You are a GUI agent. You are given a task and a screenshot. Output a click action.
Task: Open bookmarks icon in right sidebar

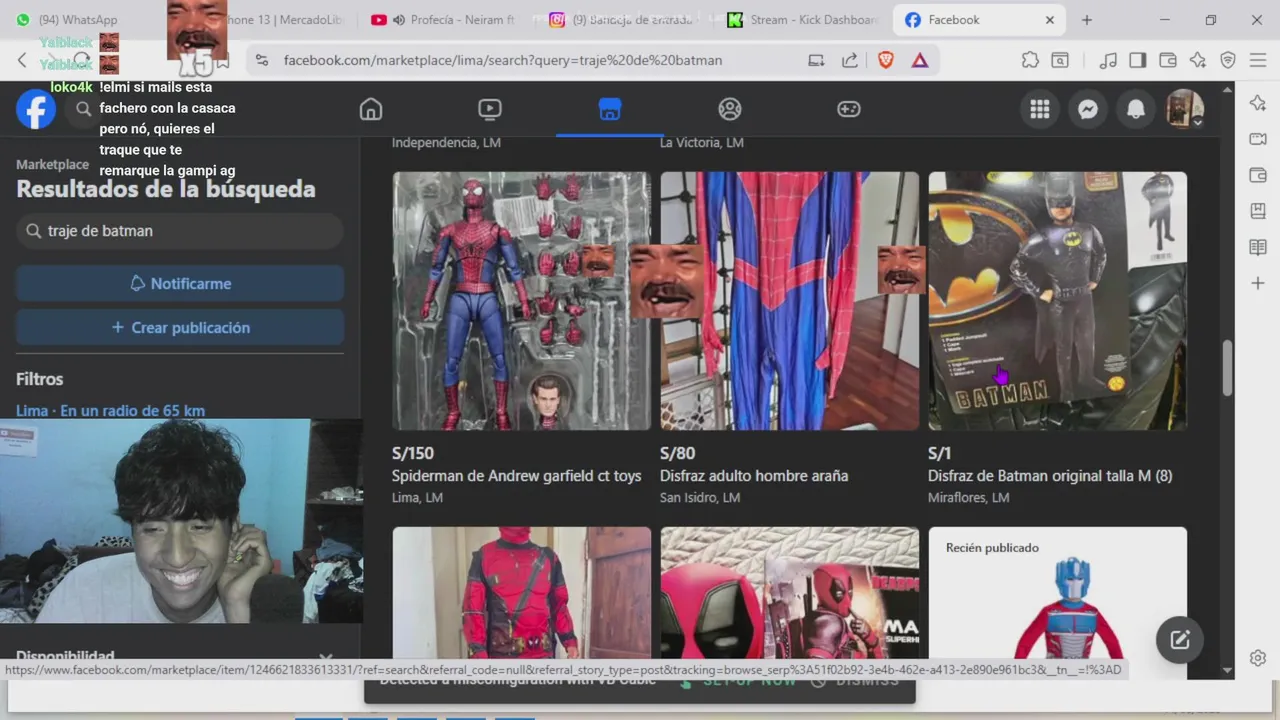pos(1258,211)
